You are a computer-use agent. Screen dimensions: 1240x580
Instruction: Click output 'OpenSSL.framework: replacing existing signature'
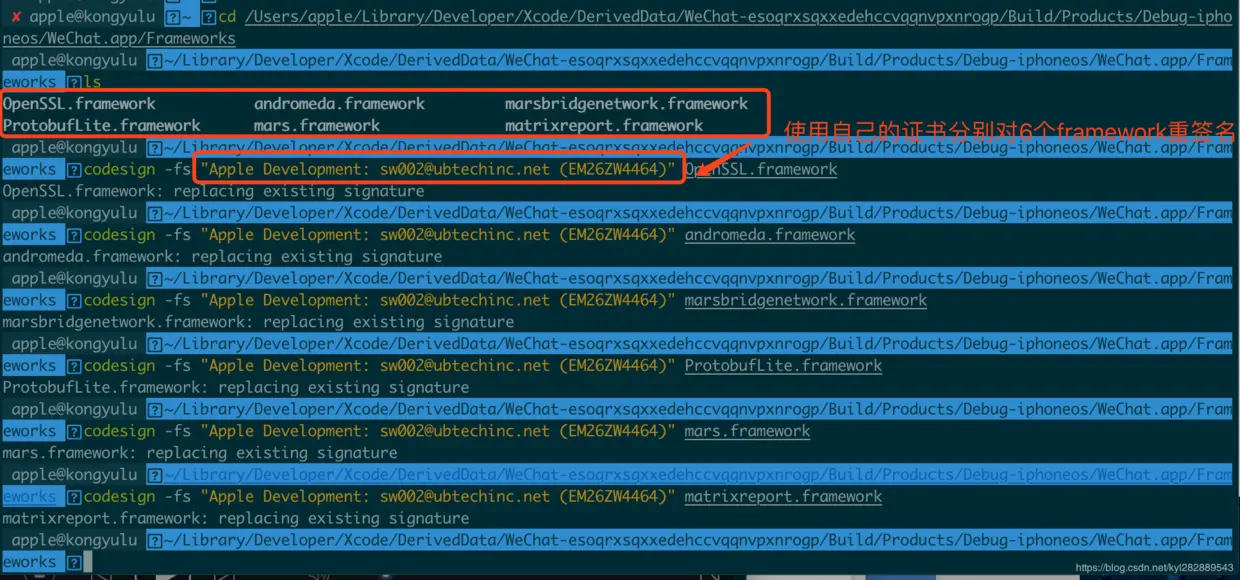[213, 191]
